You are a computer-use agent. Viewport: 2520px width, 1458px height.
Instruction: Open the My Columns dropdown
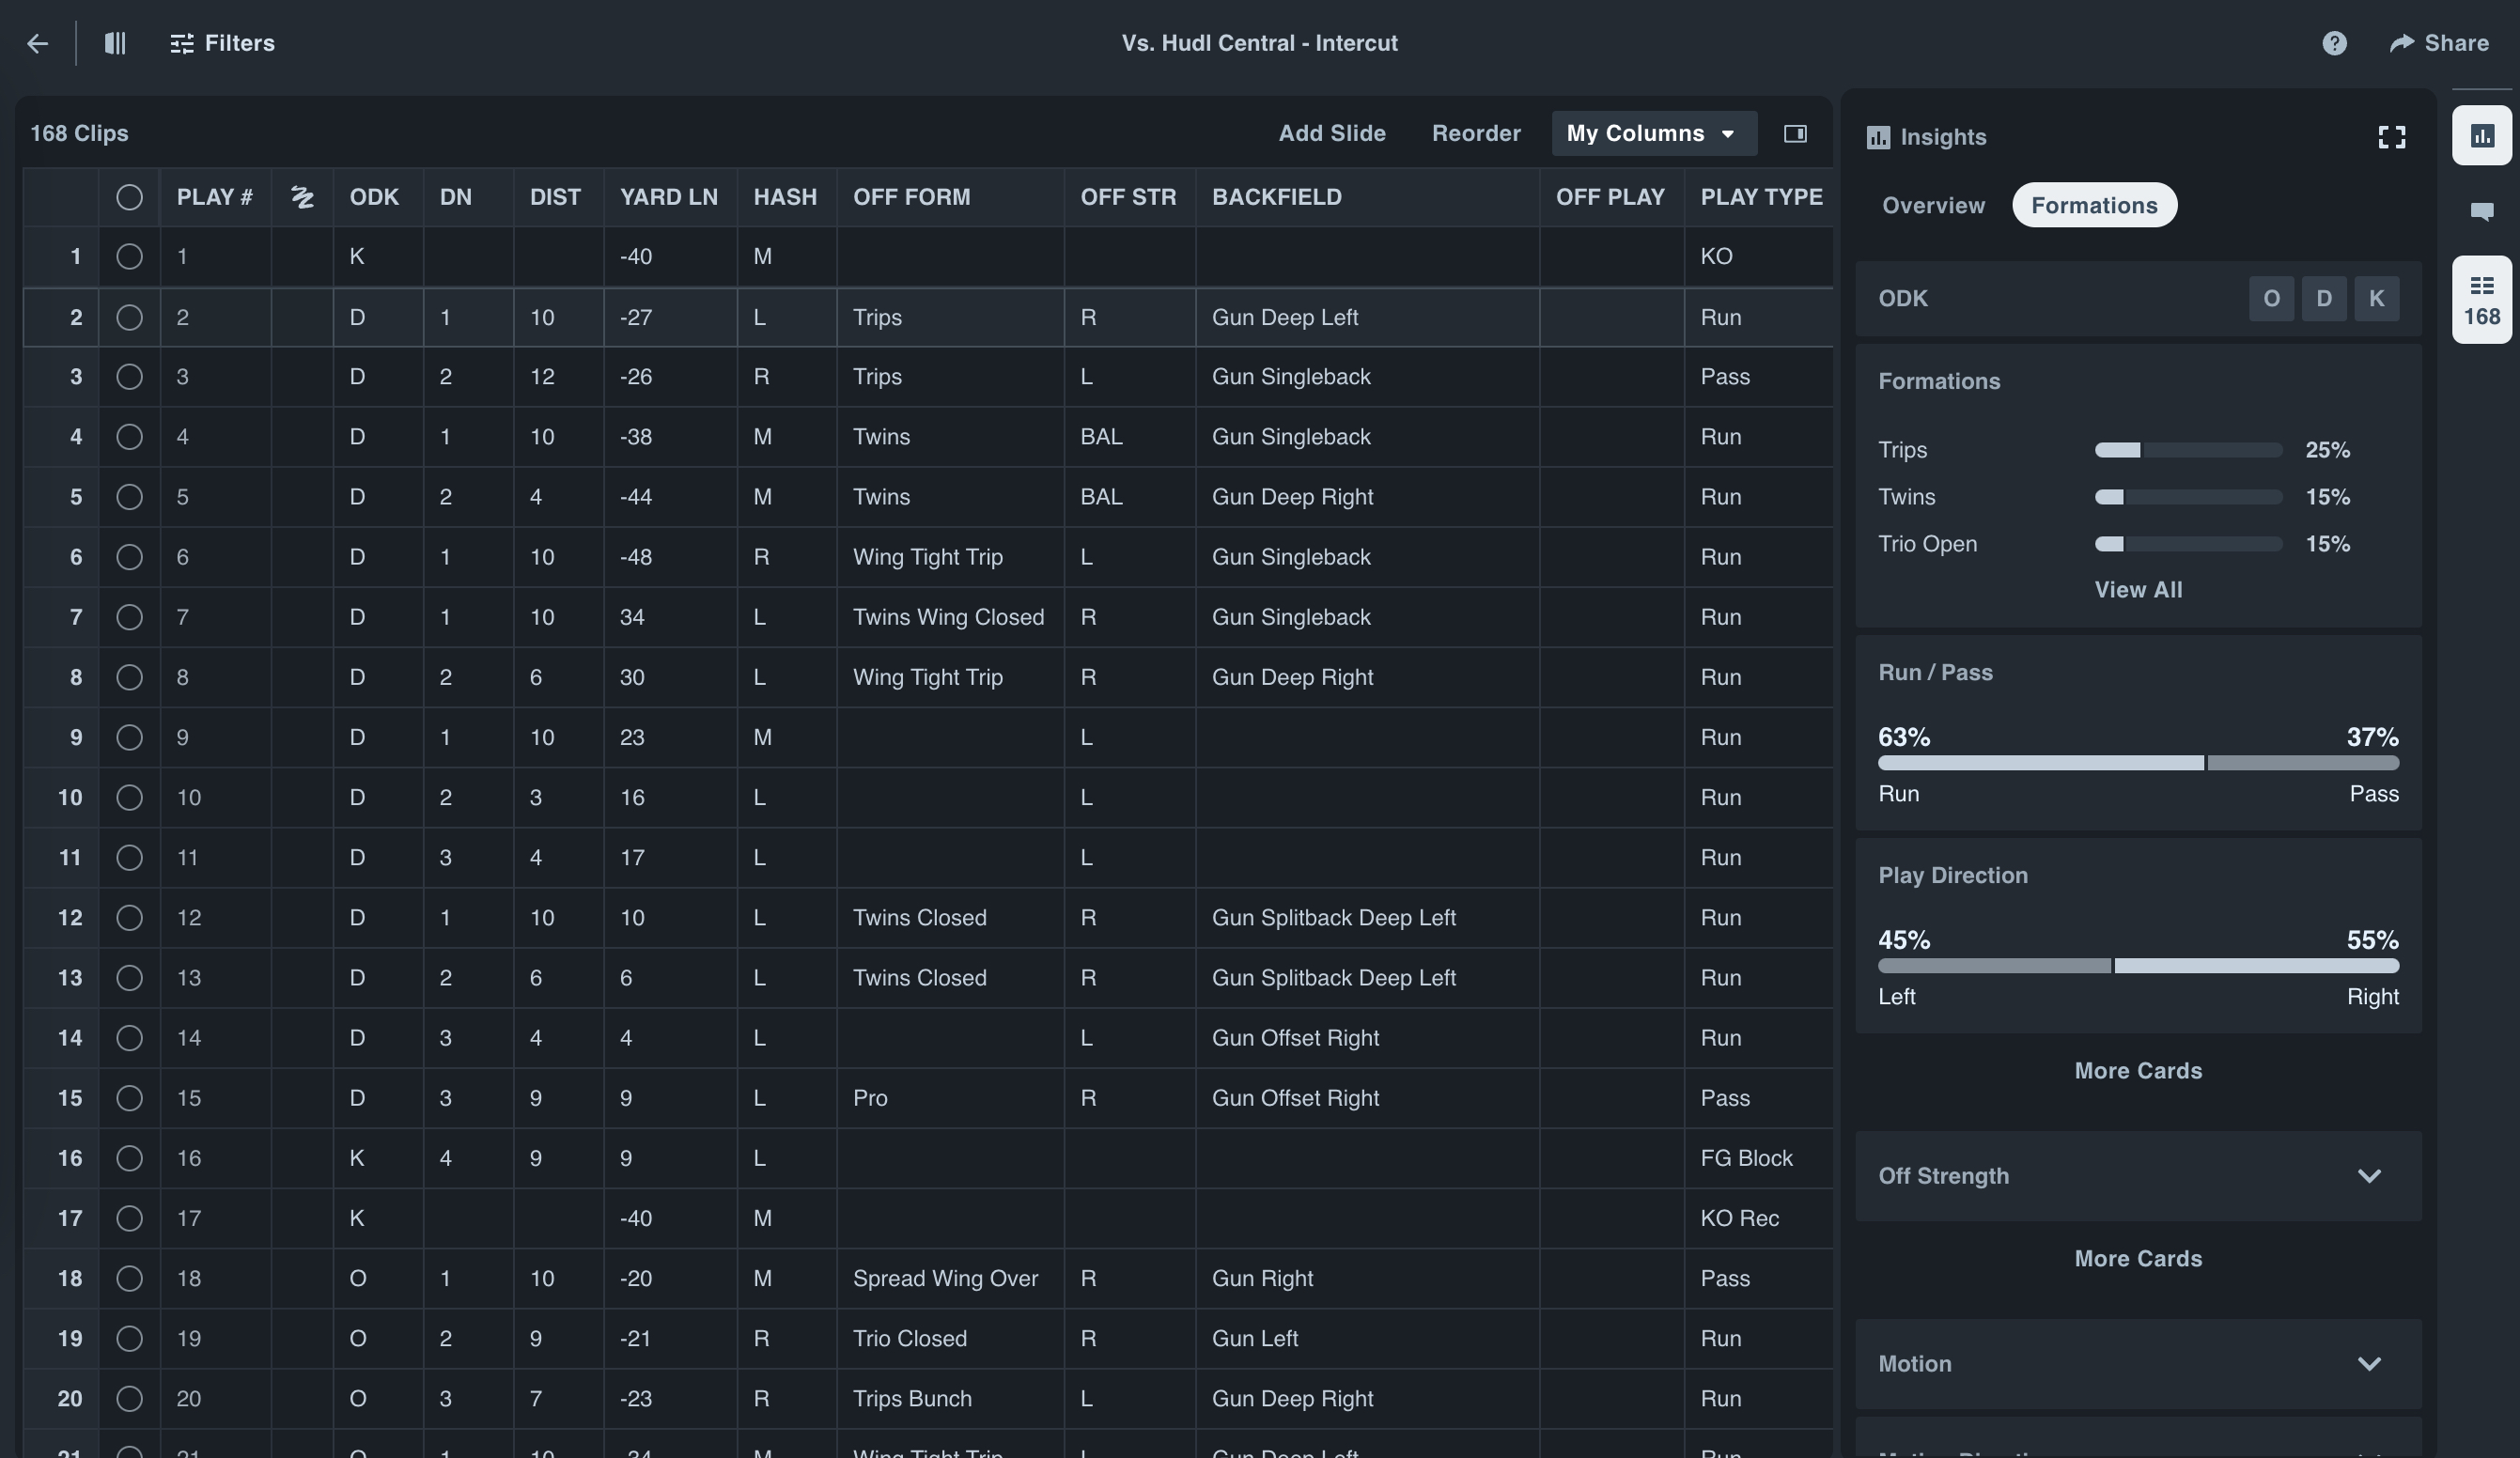(1653, 133)
